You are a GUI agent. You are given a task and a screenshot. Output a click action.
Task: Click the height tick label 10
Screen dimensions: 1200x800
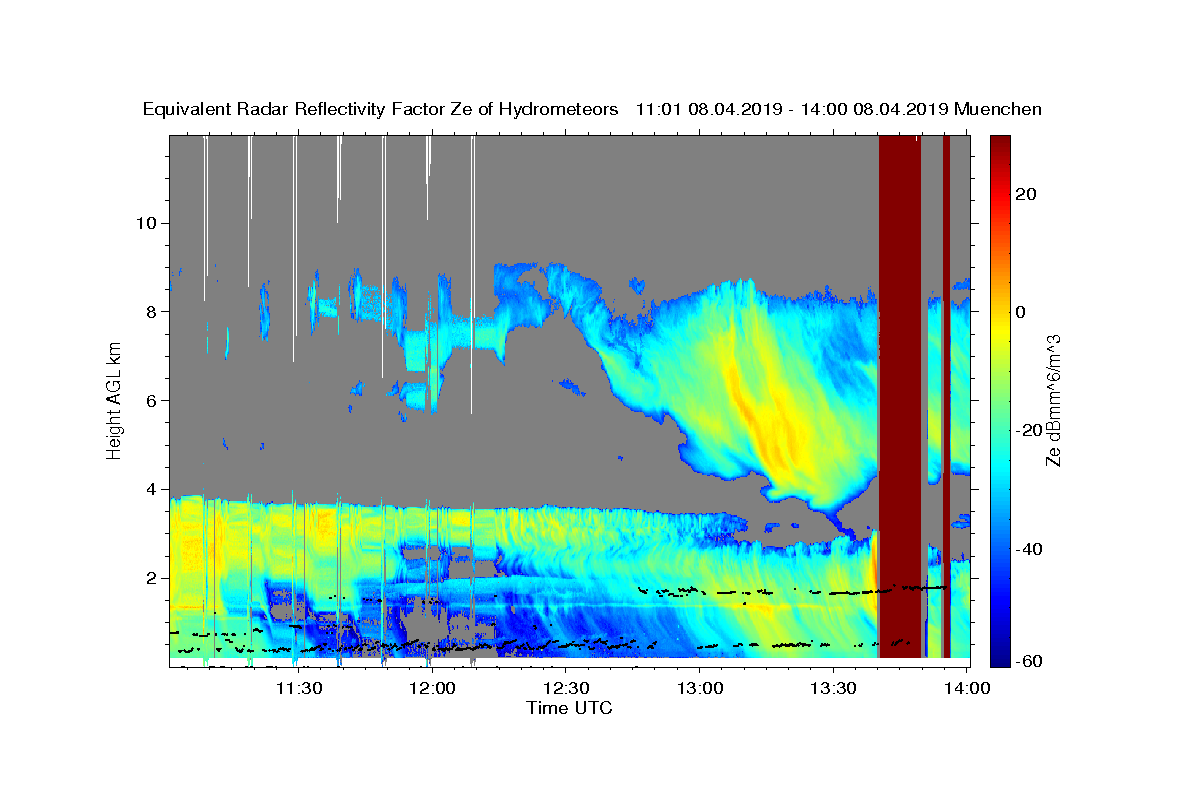[x=147, y=223]
